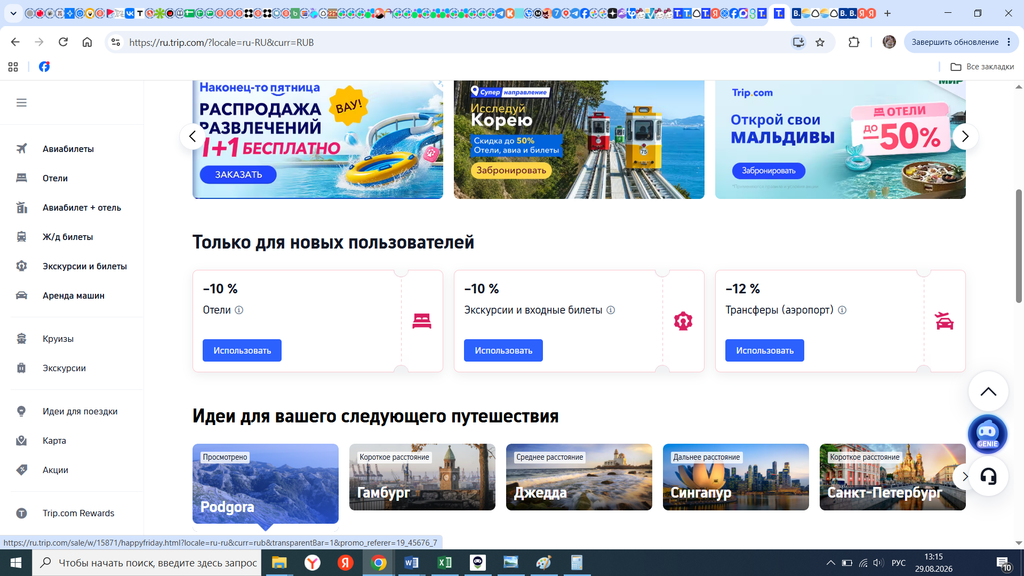
Task: Open the apps grid in bookmarks bar
Action: [x=13, y=67]
